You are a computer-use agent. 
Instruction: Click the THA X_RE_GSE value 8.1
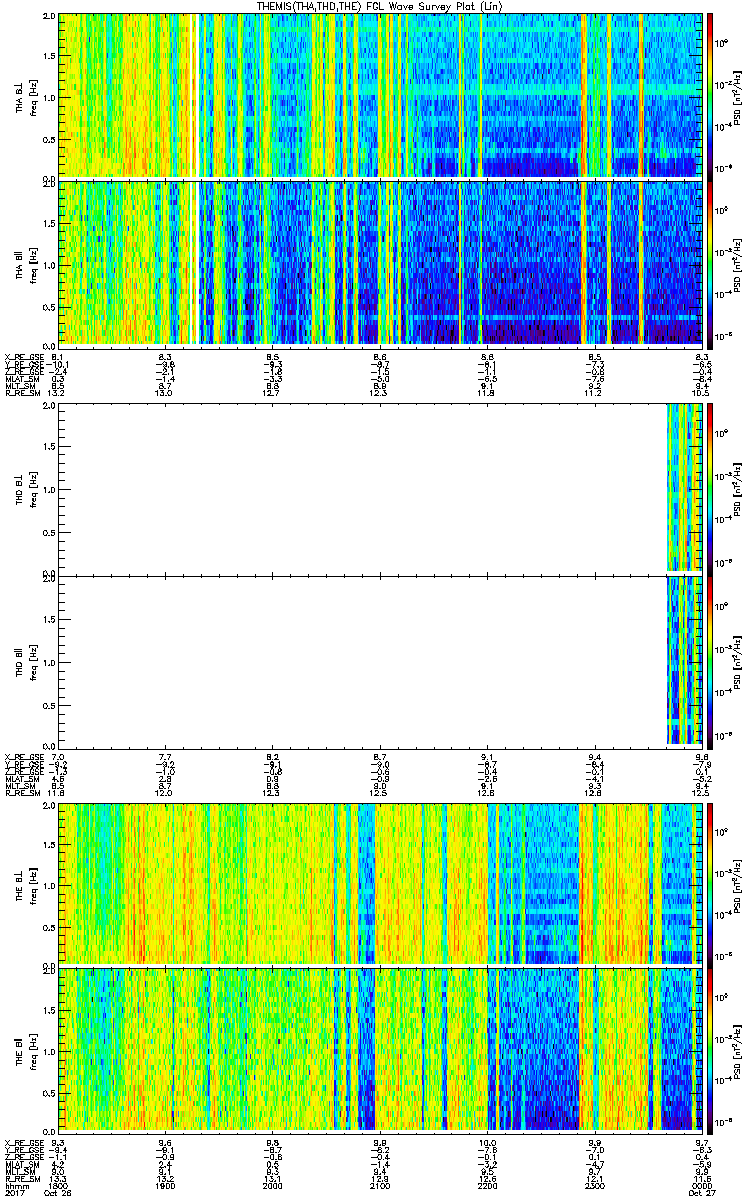click(x=57, y=356)
